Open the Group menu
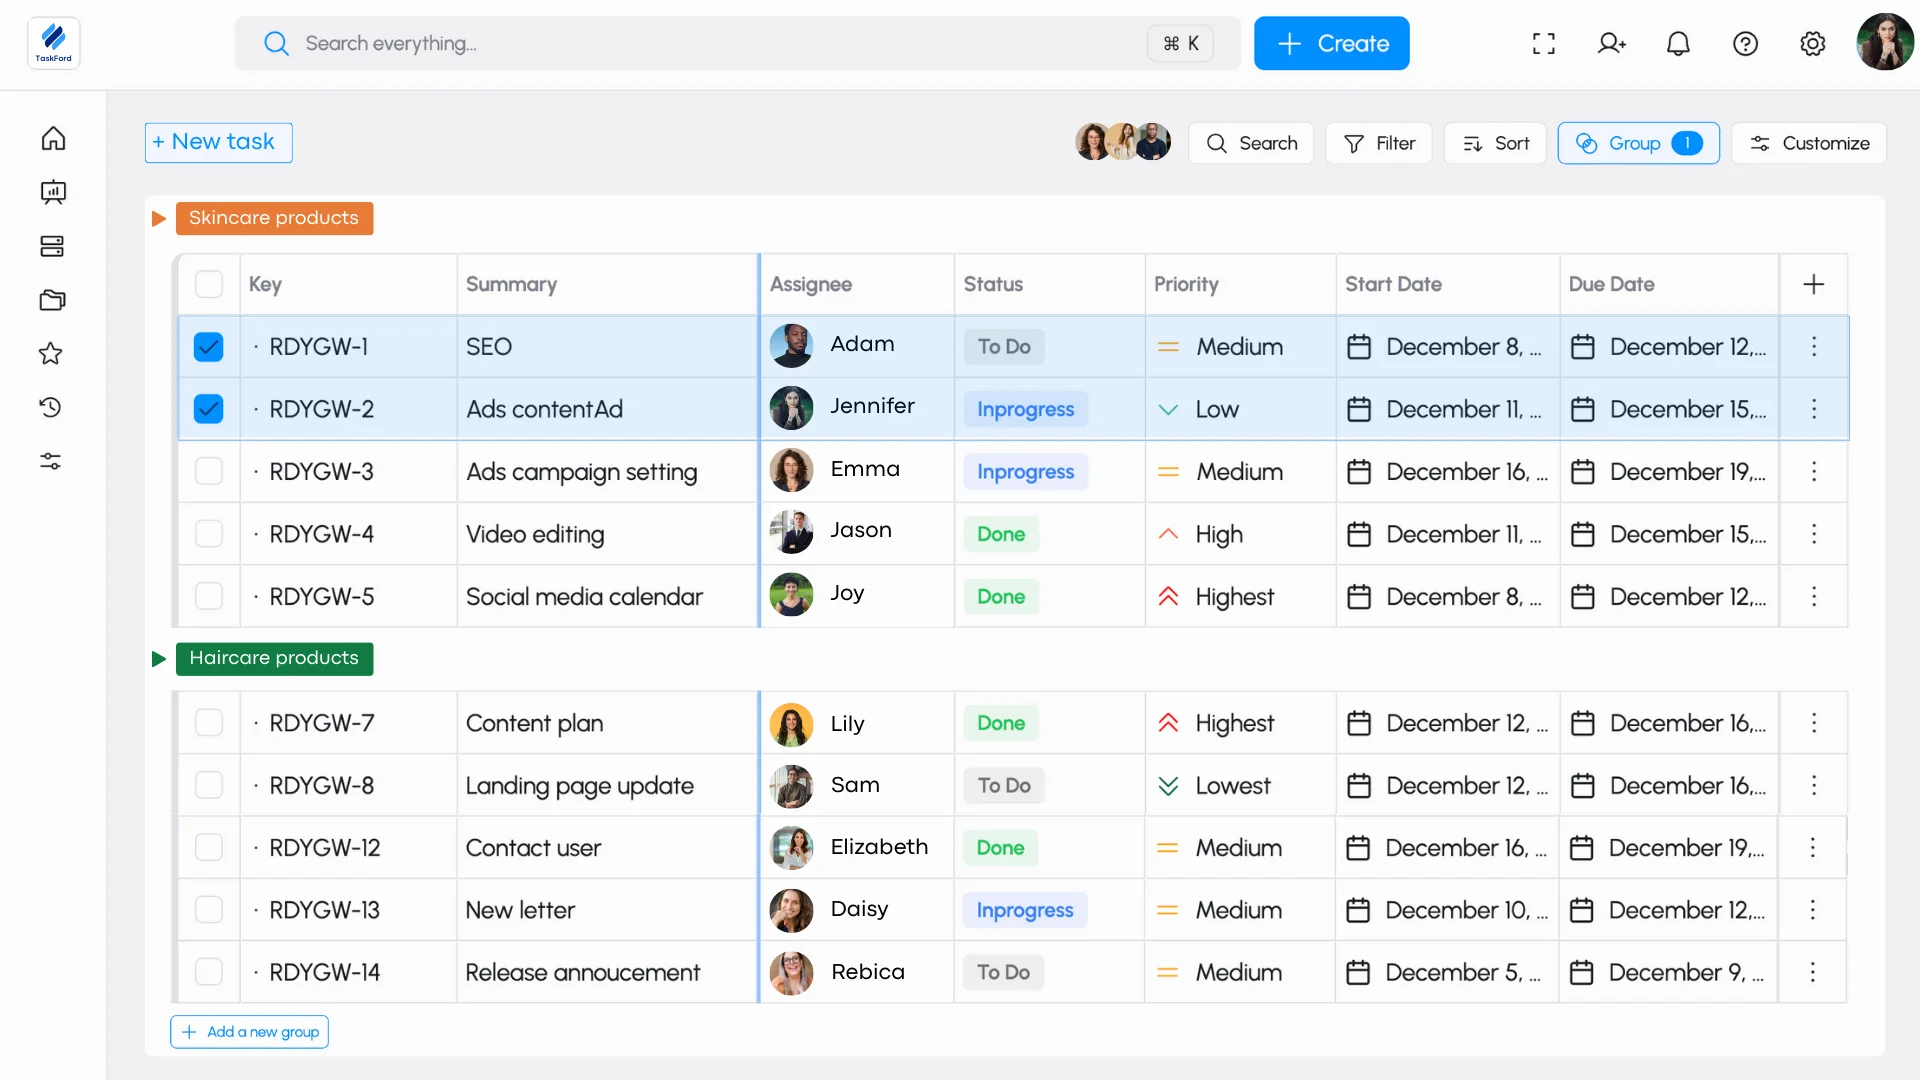The image size is (1920, 1080). coord(1637,144)
